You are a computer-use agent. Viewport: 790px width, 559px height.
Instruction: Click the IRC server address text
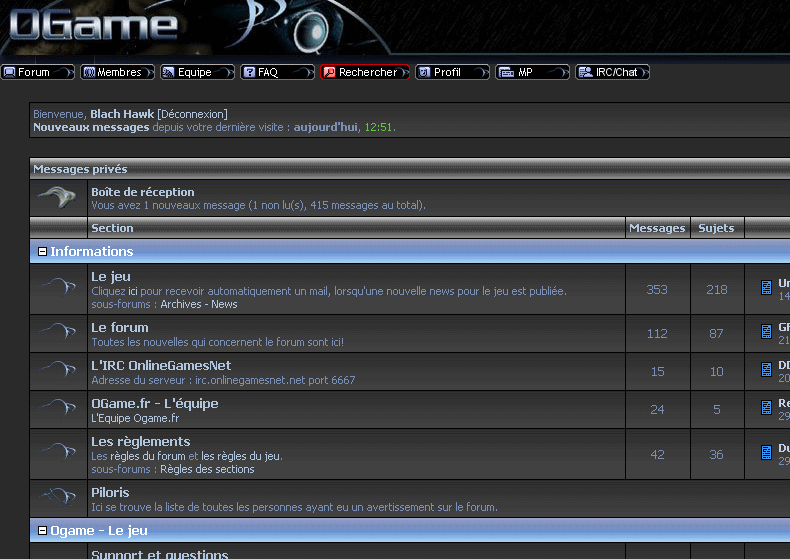[223, 380]
